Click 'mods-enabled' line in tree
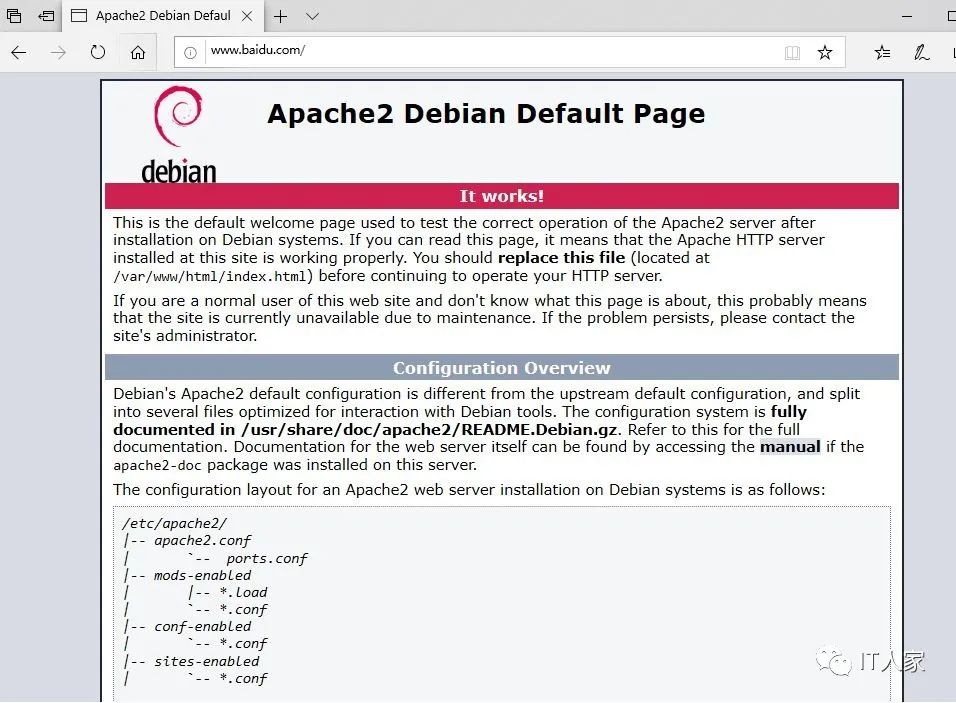This screenshot has height=703, width=956. (202, 575)
